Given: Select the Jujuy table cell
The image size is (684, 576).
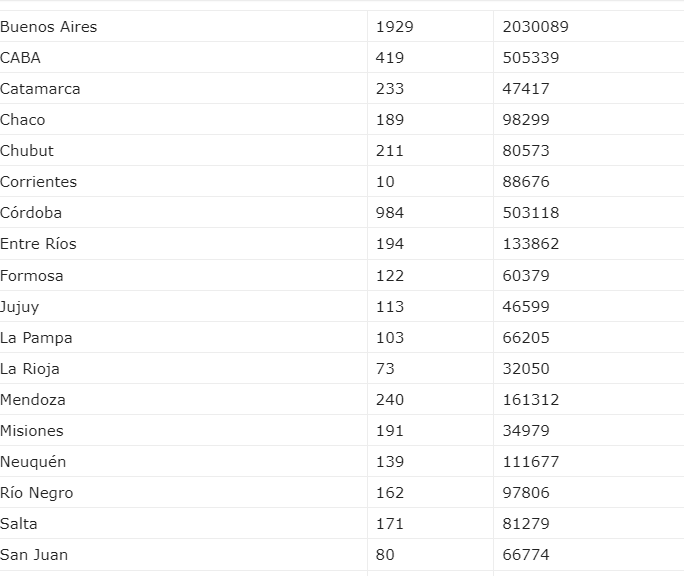Looking at the screenshot, I should [20, 307].
